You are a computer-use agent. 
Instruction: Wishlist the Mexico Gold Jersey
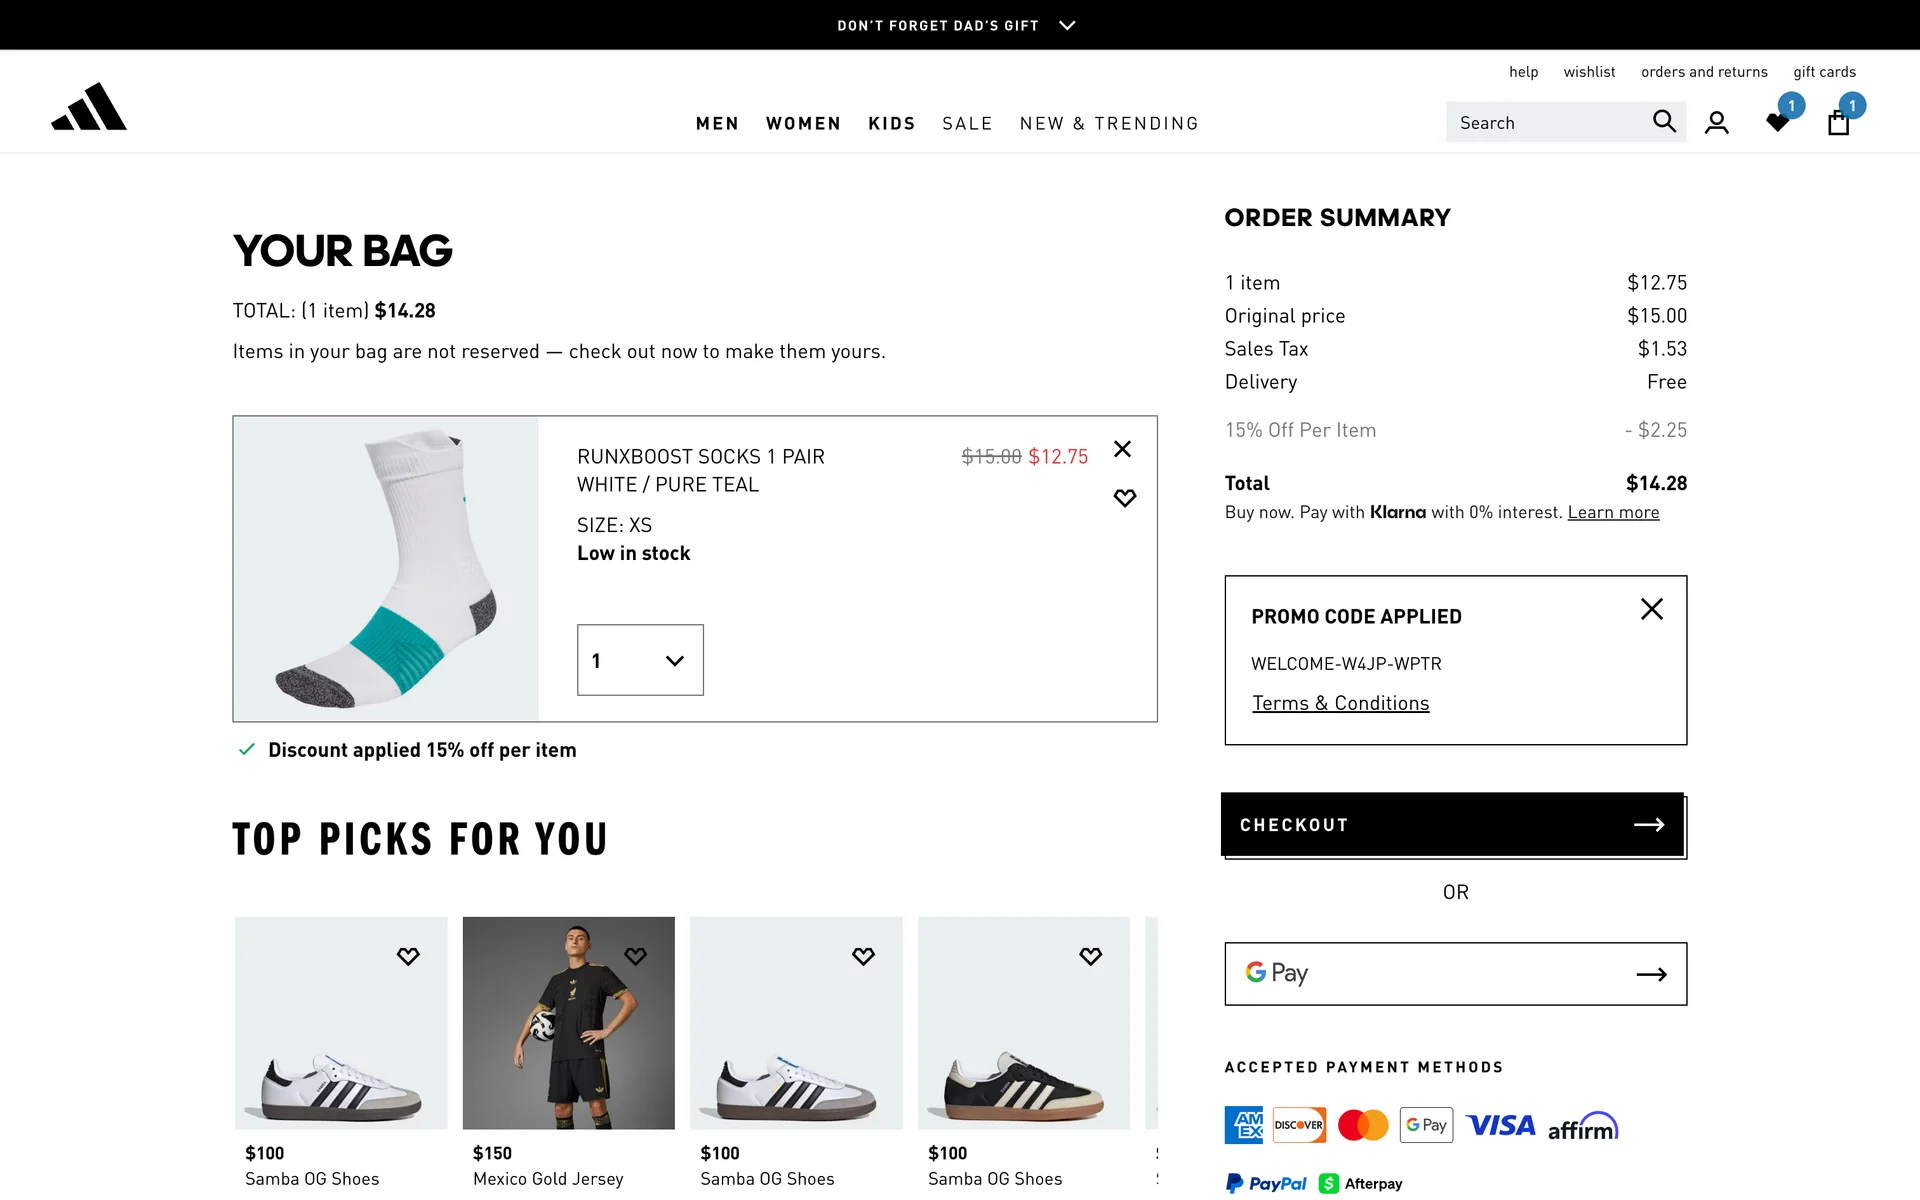[635, 956]
